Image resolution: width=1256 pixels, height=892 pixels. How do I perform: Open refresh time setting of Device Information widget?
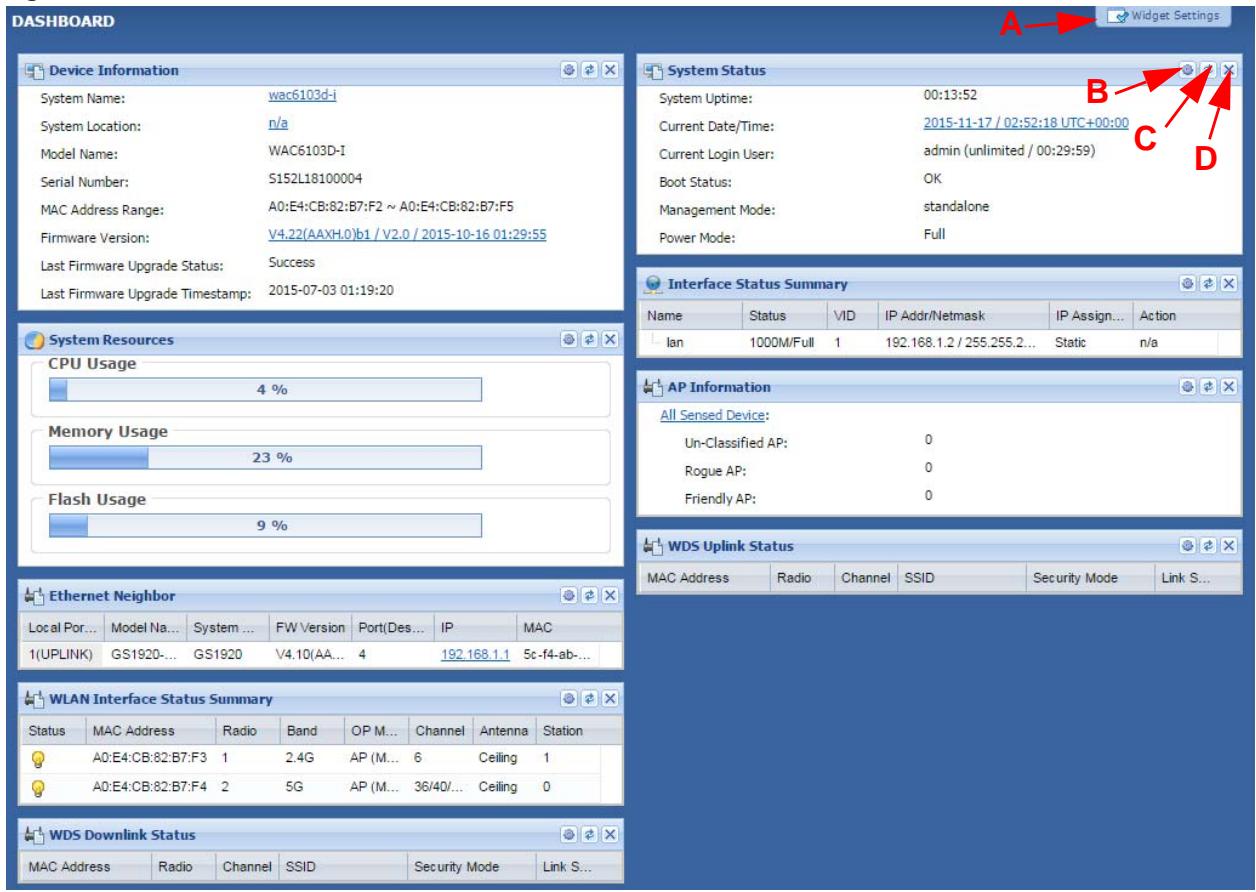pyautogui.click(x=568, y=70)
